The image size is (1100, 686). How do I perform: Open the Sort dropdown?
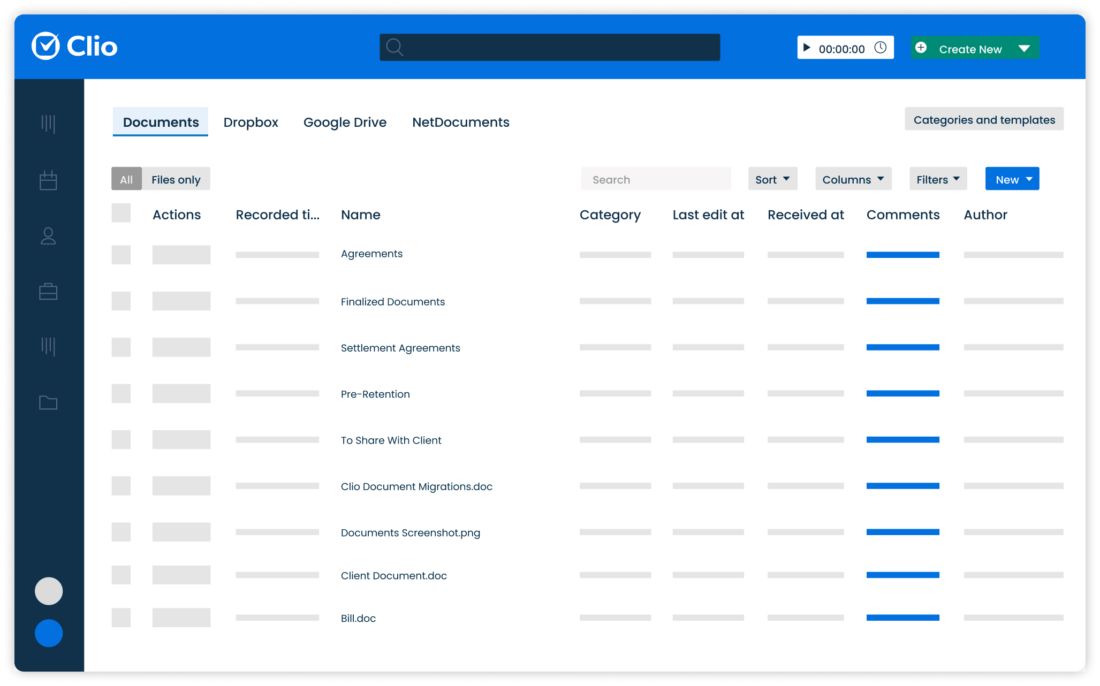point(772,178)
